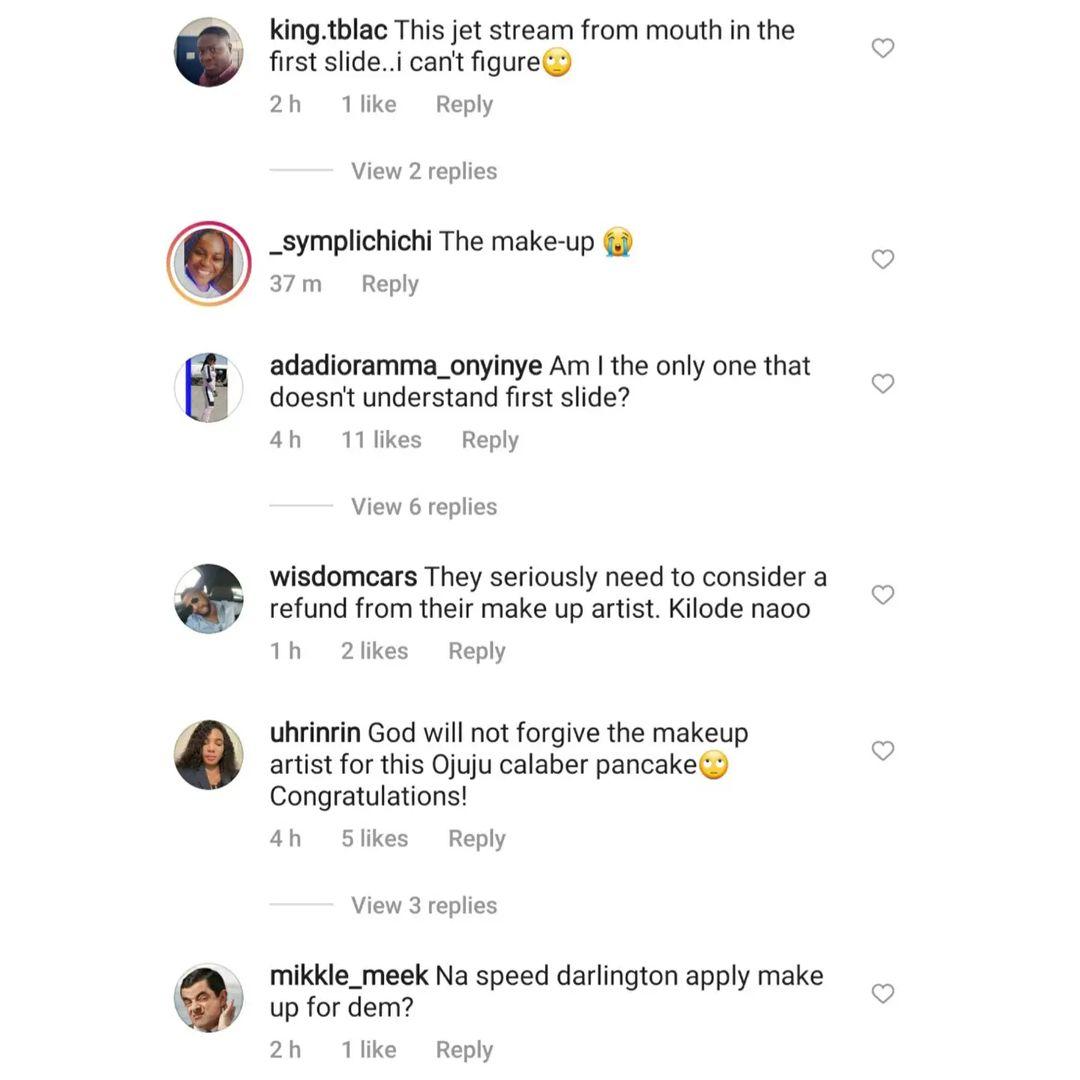Expand the 2 replies under king.tblac
Viewport: 1080px width, 1080px height.
click(423, 171)
